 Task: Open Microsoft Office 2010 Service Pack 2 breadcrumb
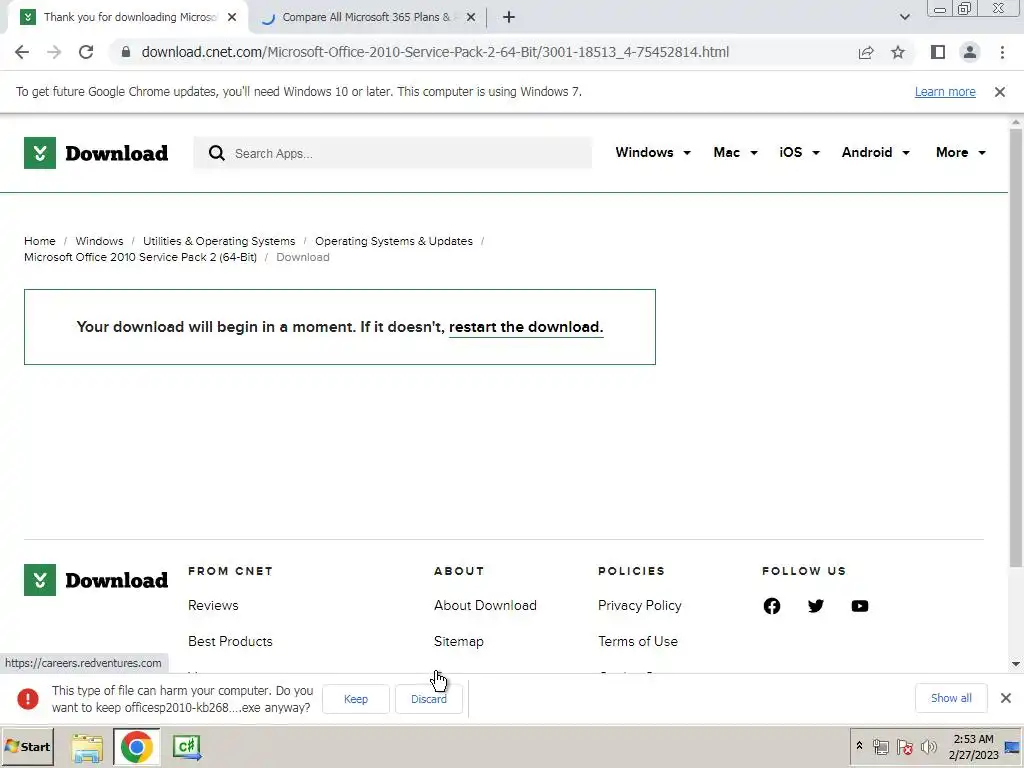click(x=140, y=257)
